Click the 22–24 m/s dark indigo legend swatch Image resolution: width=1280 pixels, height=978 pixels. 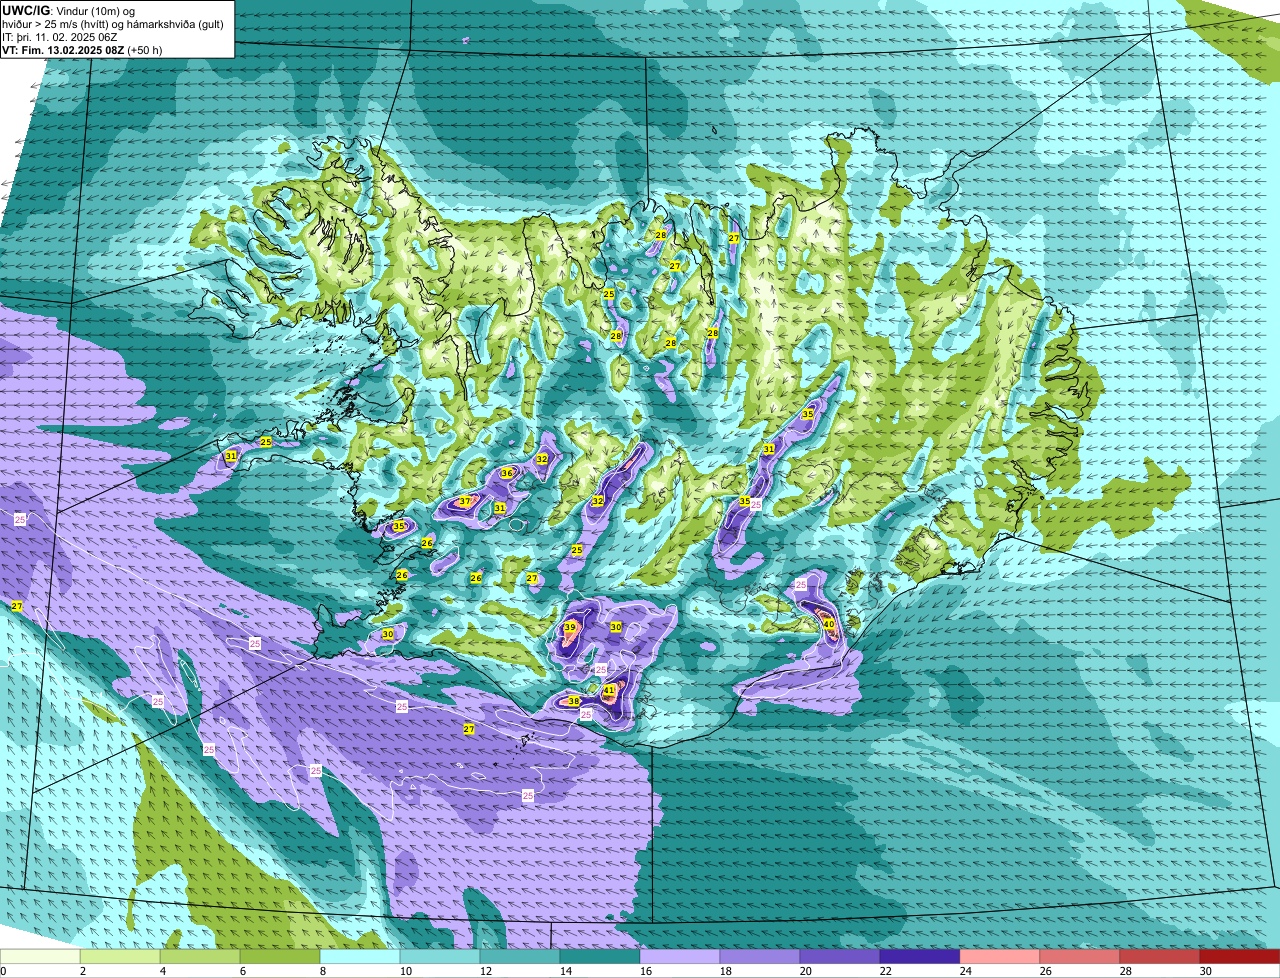click(920, 957)
